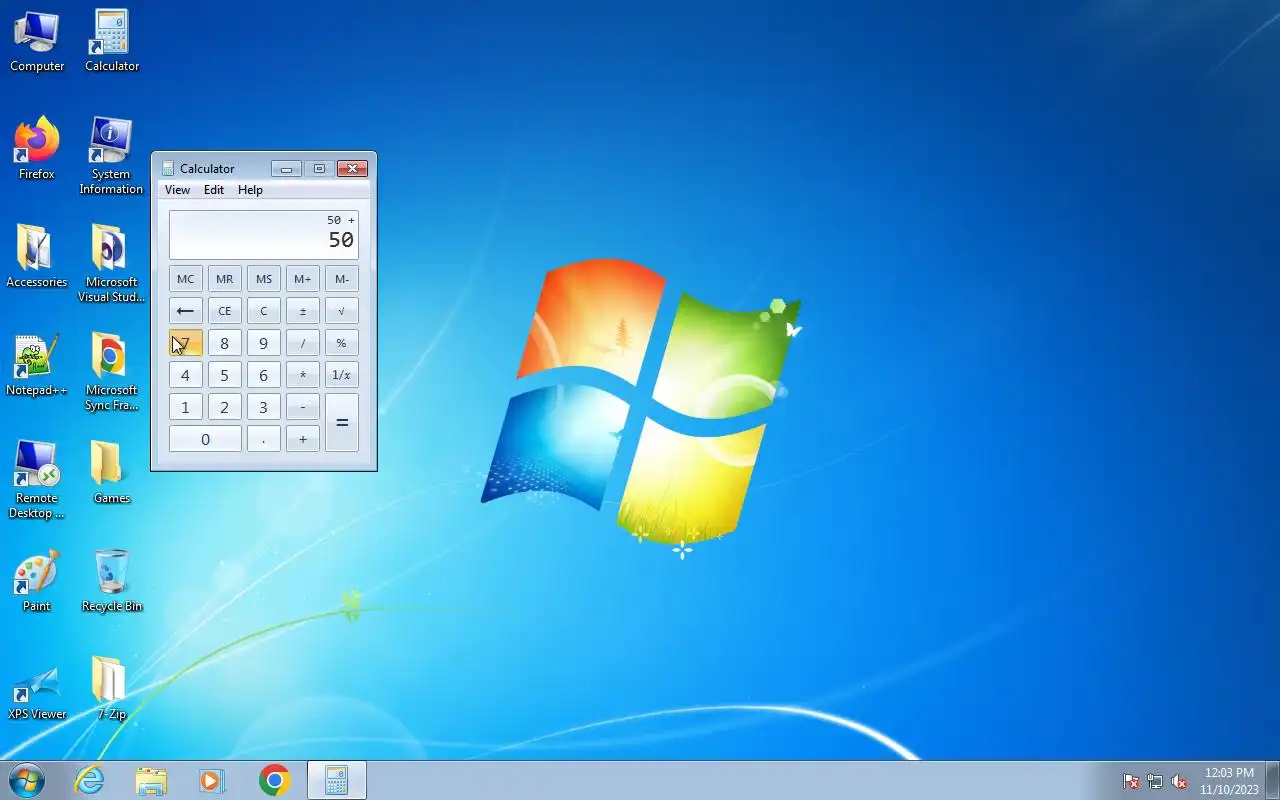Click the 2 digit key
Screen dimensions: 1280x800
(x=224, y=407)
